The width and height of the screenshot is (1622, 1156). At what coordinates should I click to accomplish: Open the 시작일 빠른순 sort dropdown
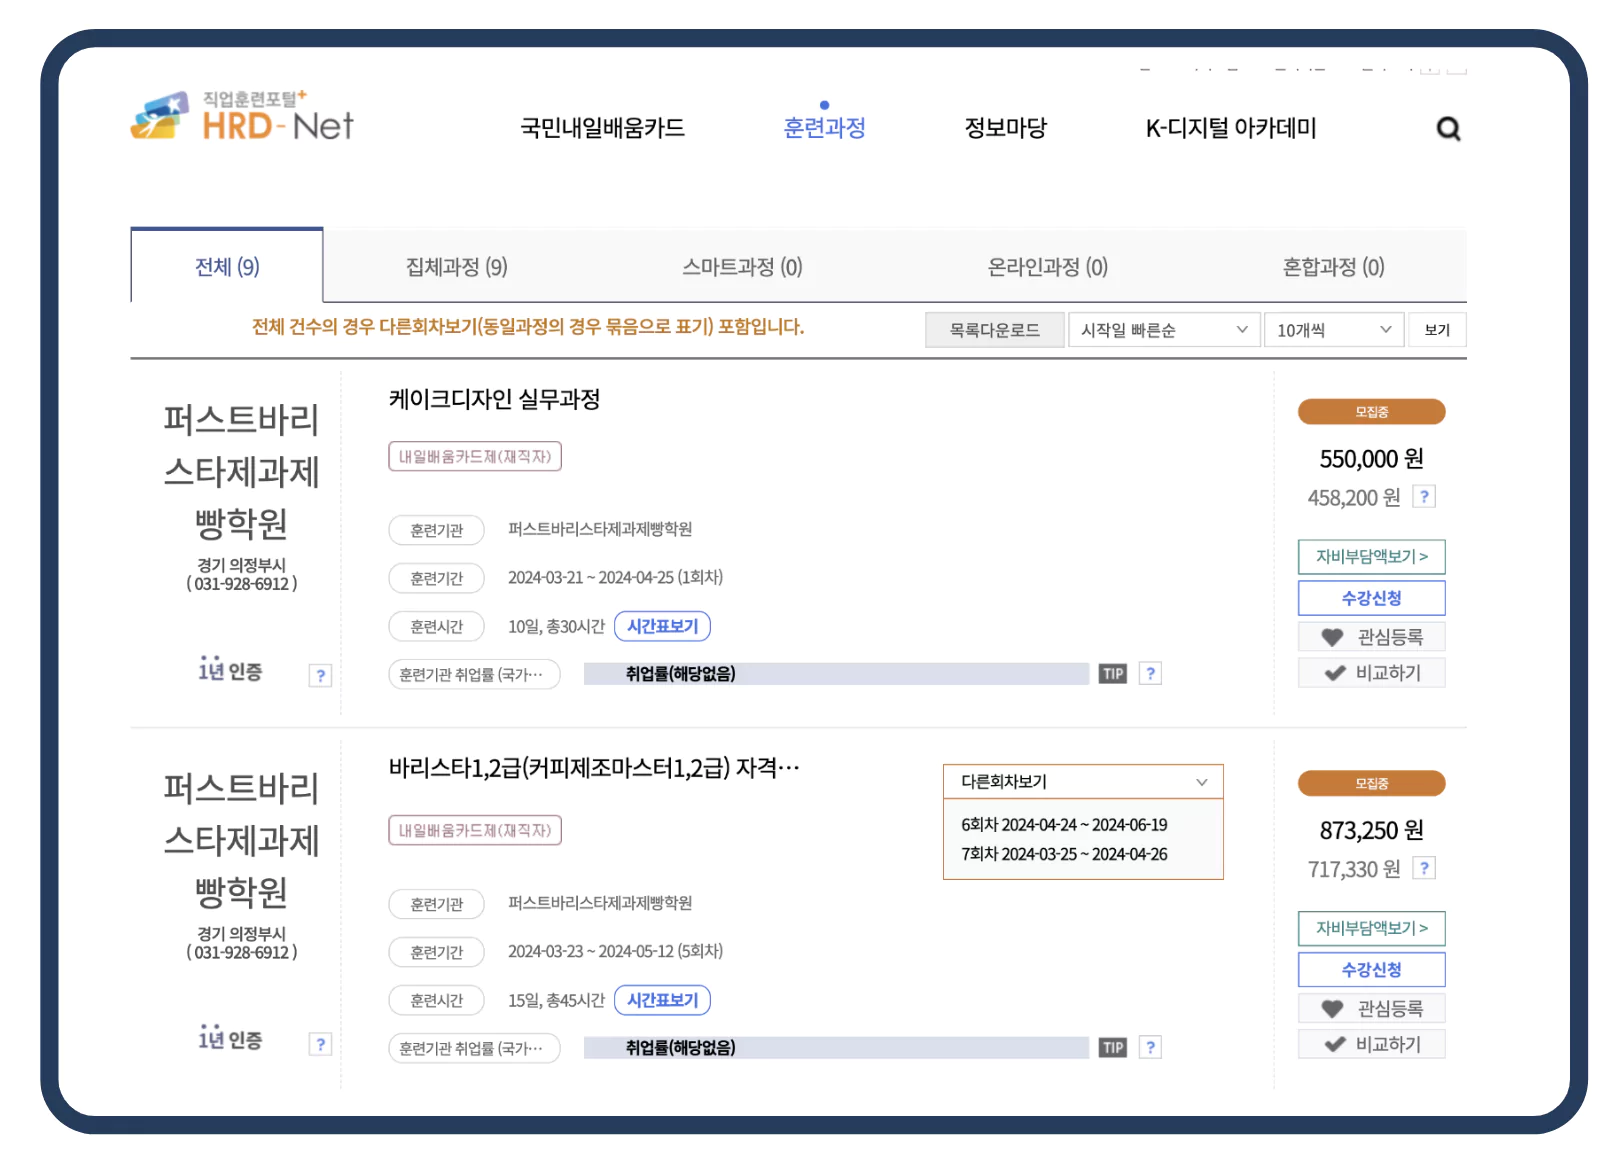[x=1164, y=330]
